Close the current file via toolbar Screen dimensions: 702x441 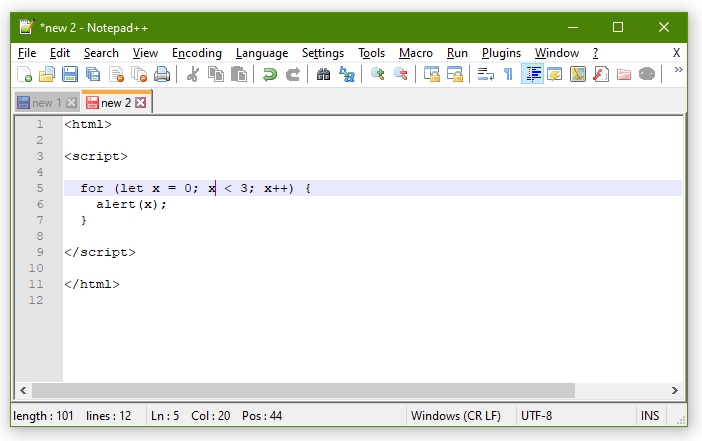[116, 74]
